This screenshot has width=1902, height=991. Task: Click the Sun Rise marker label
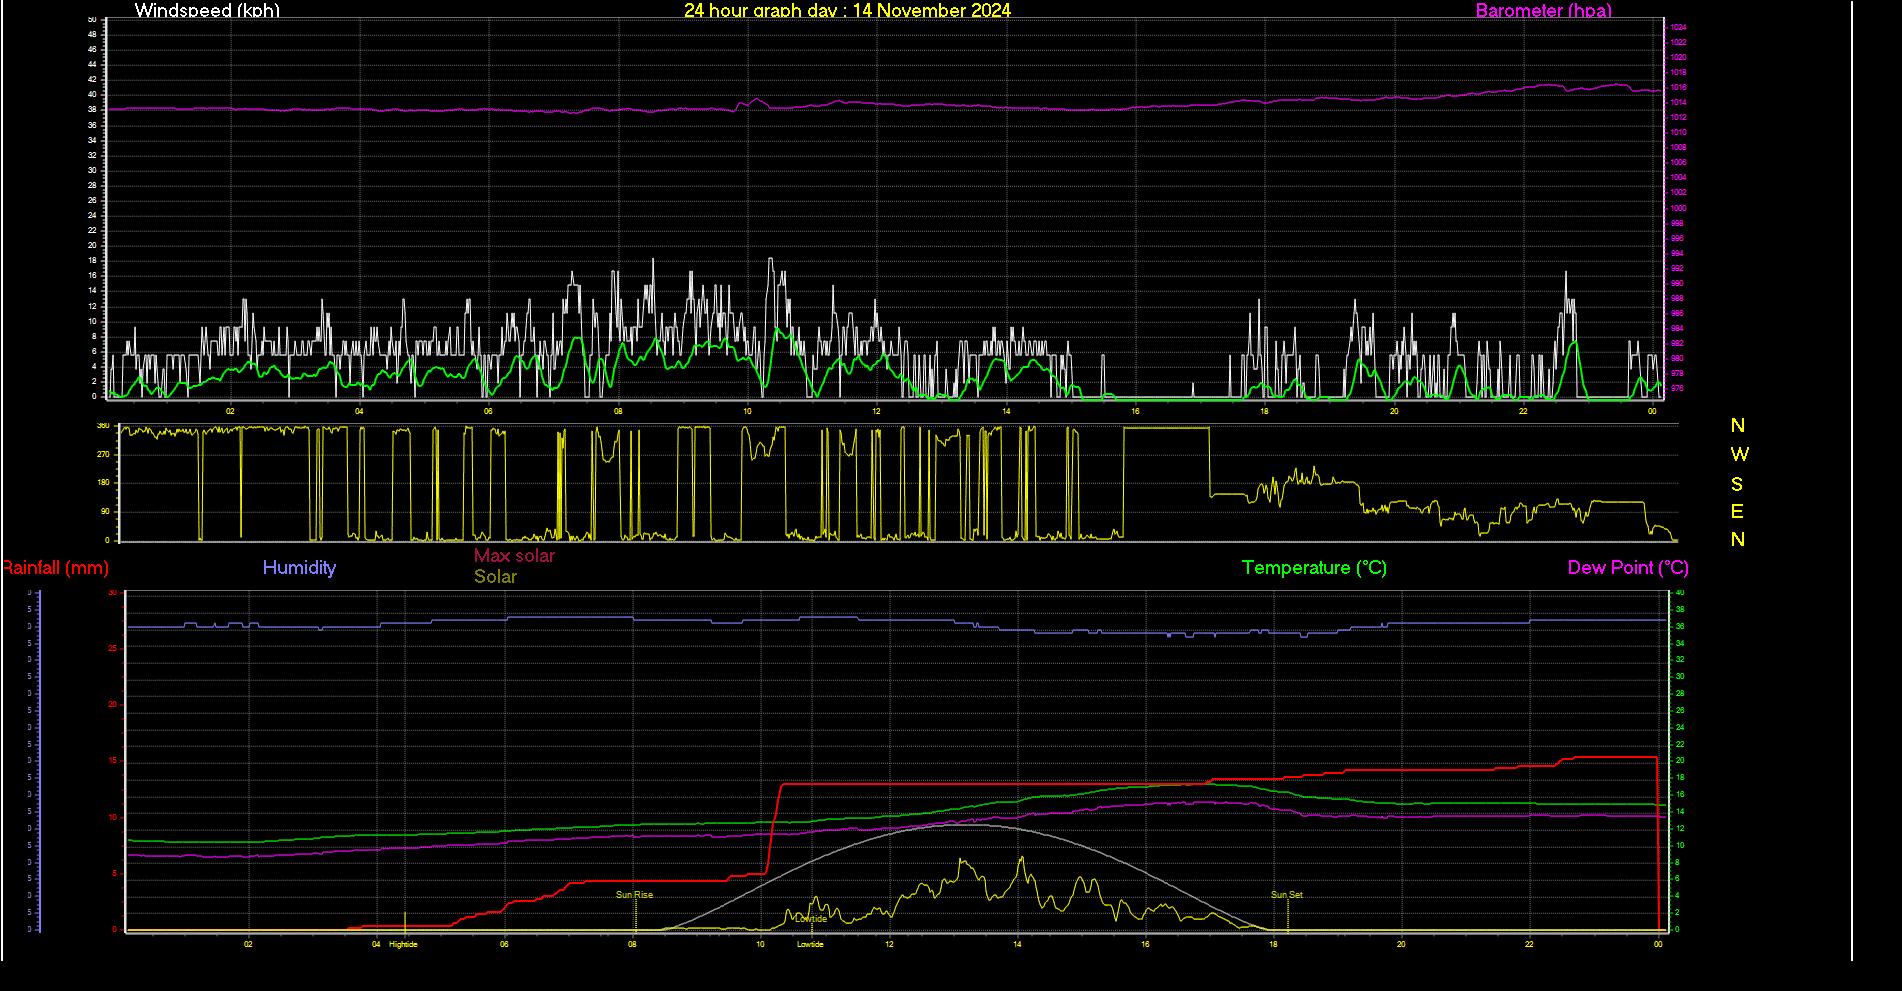point(634,895)
